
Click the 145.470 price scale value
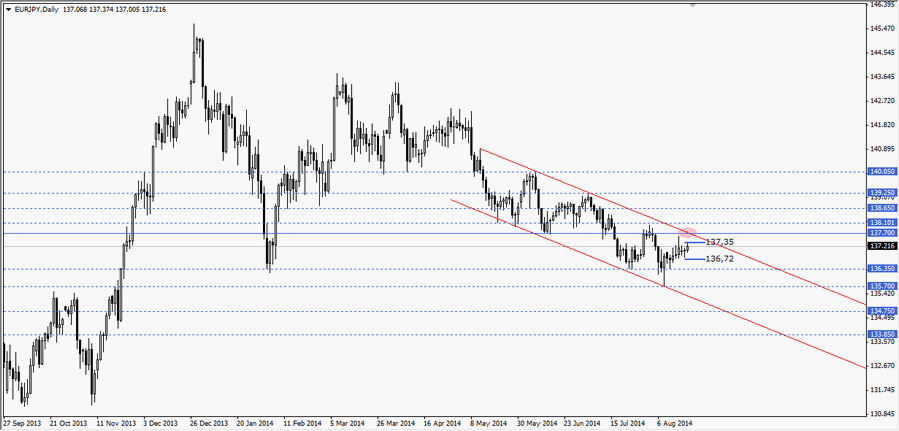[x=883, y=28]
